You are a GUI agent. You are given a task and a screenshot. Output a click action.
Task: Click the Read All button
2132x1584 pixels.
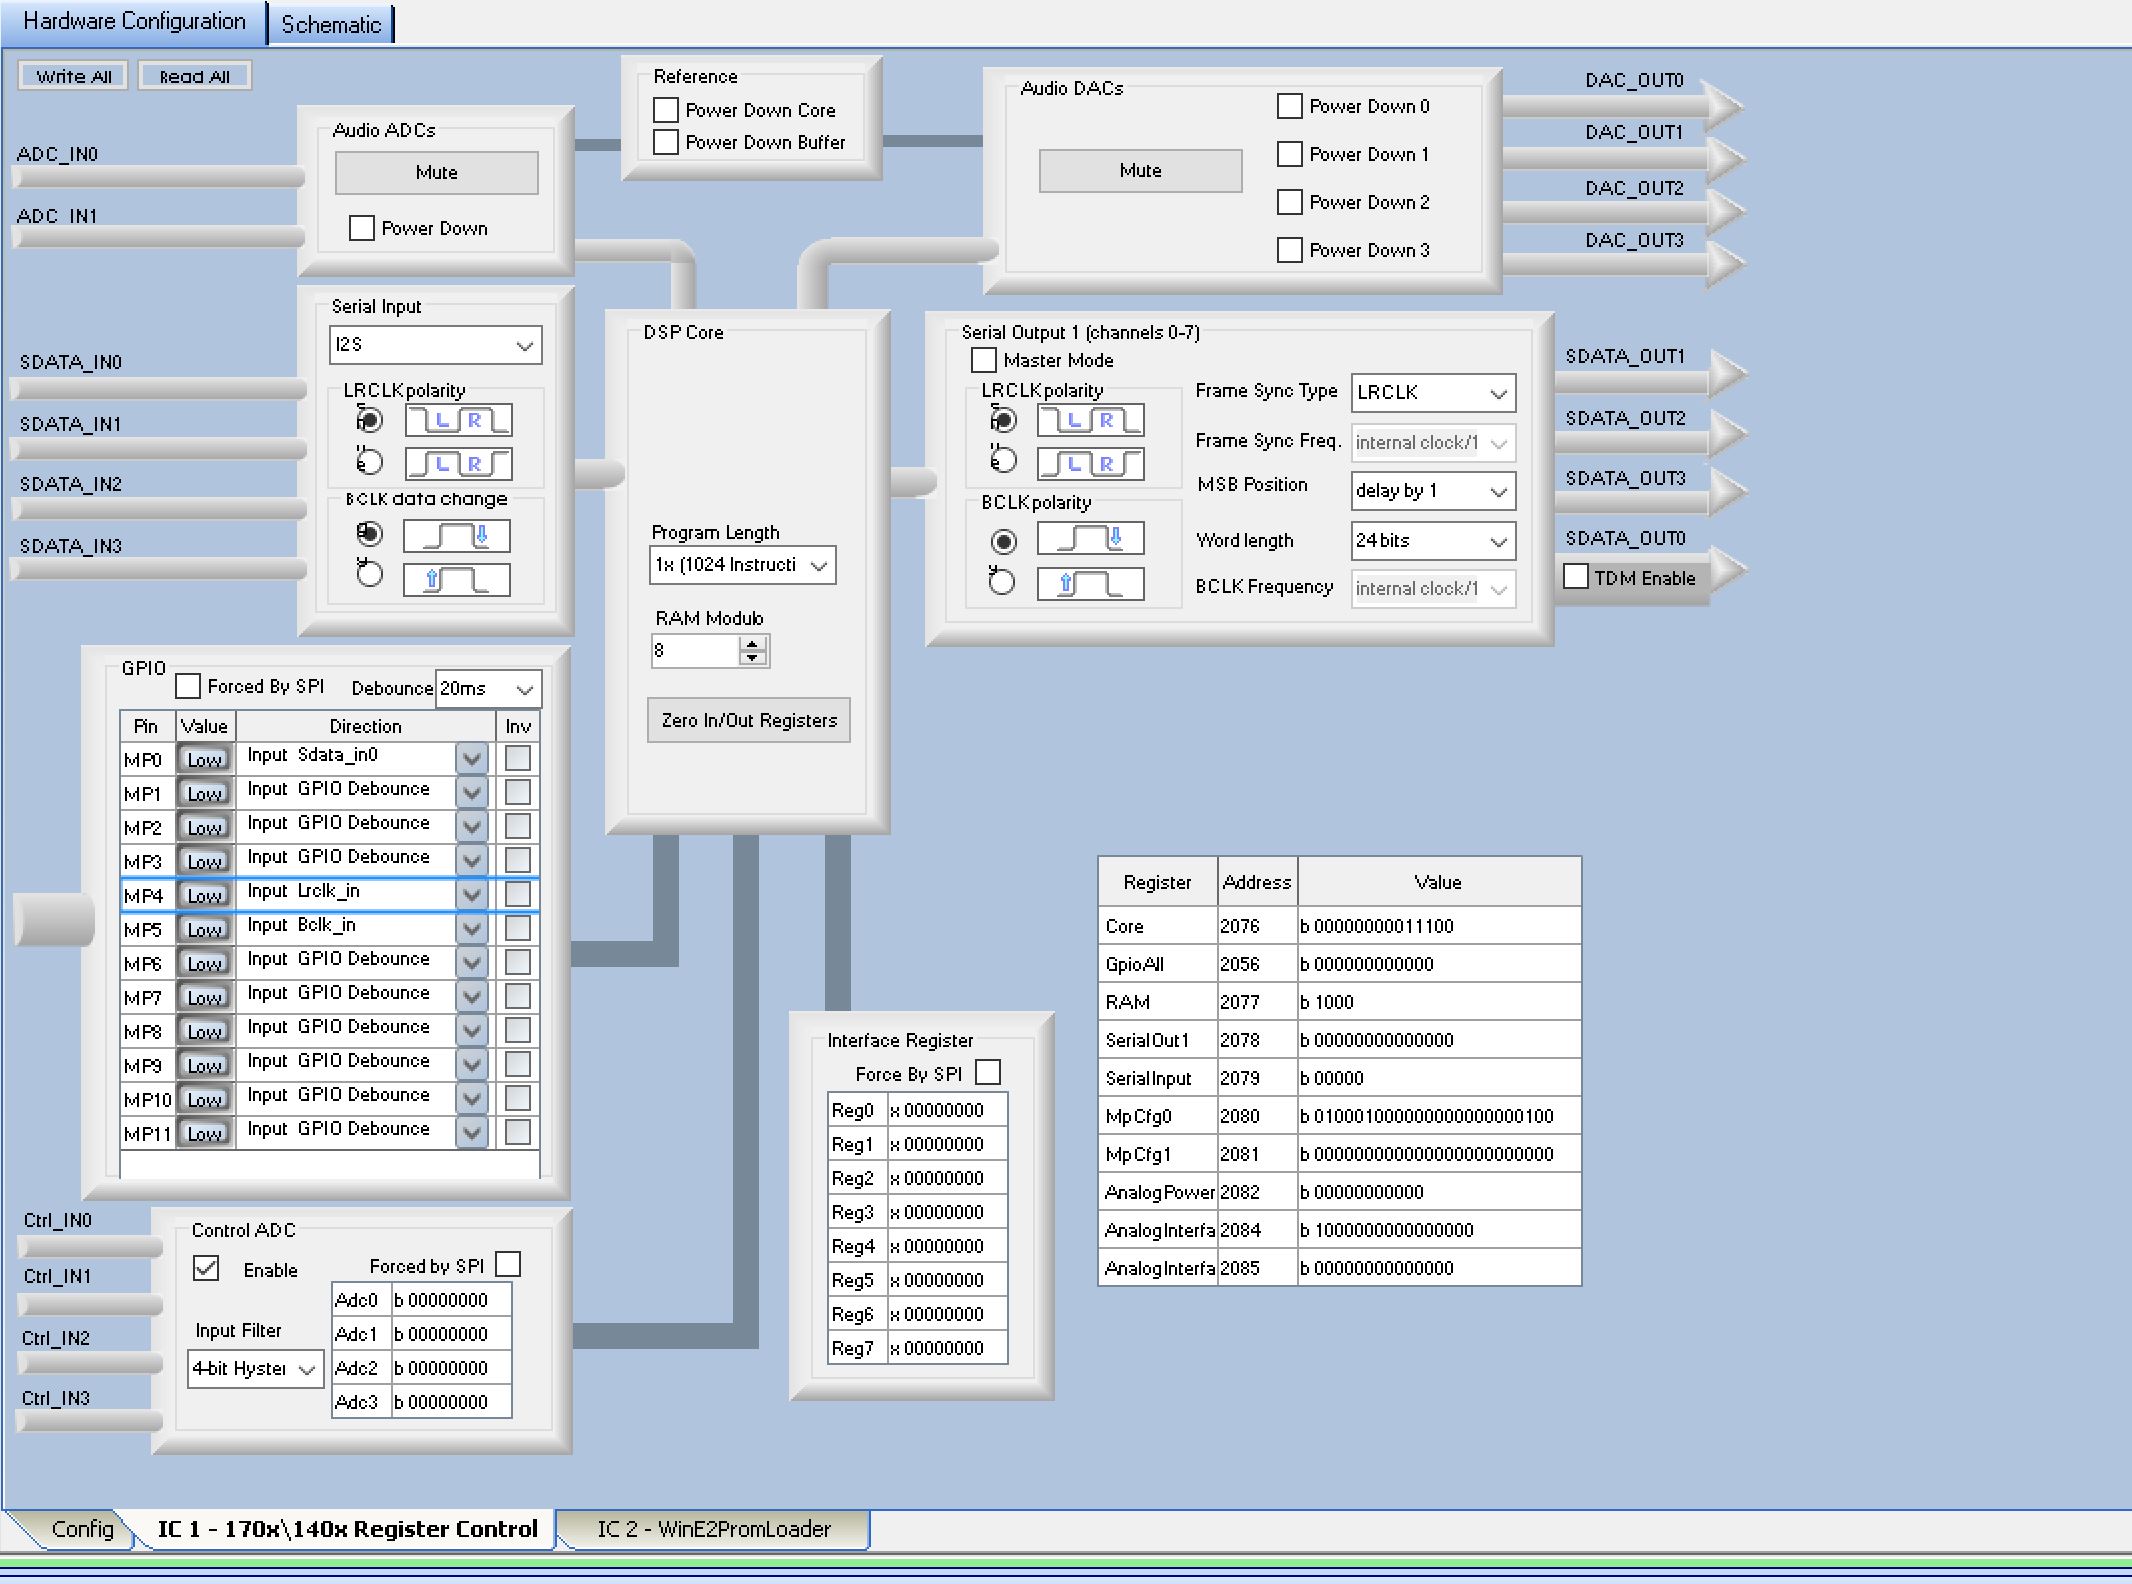(x=195, y=76)
